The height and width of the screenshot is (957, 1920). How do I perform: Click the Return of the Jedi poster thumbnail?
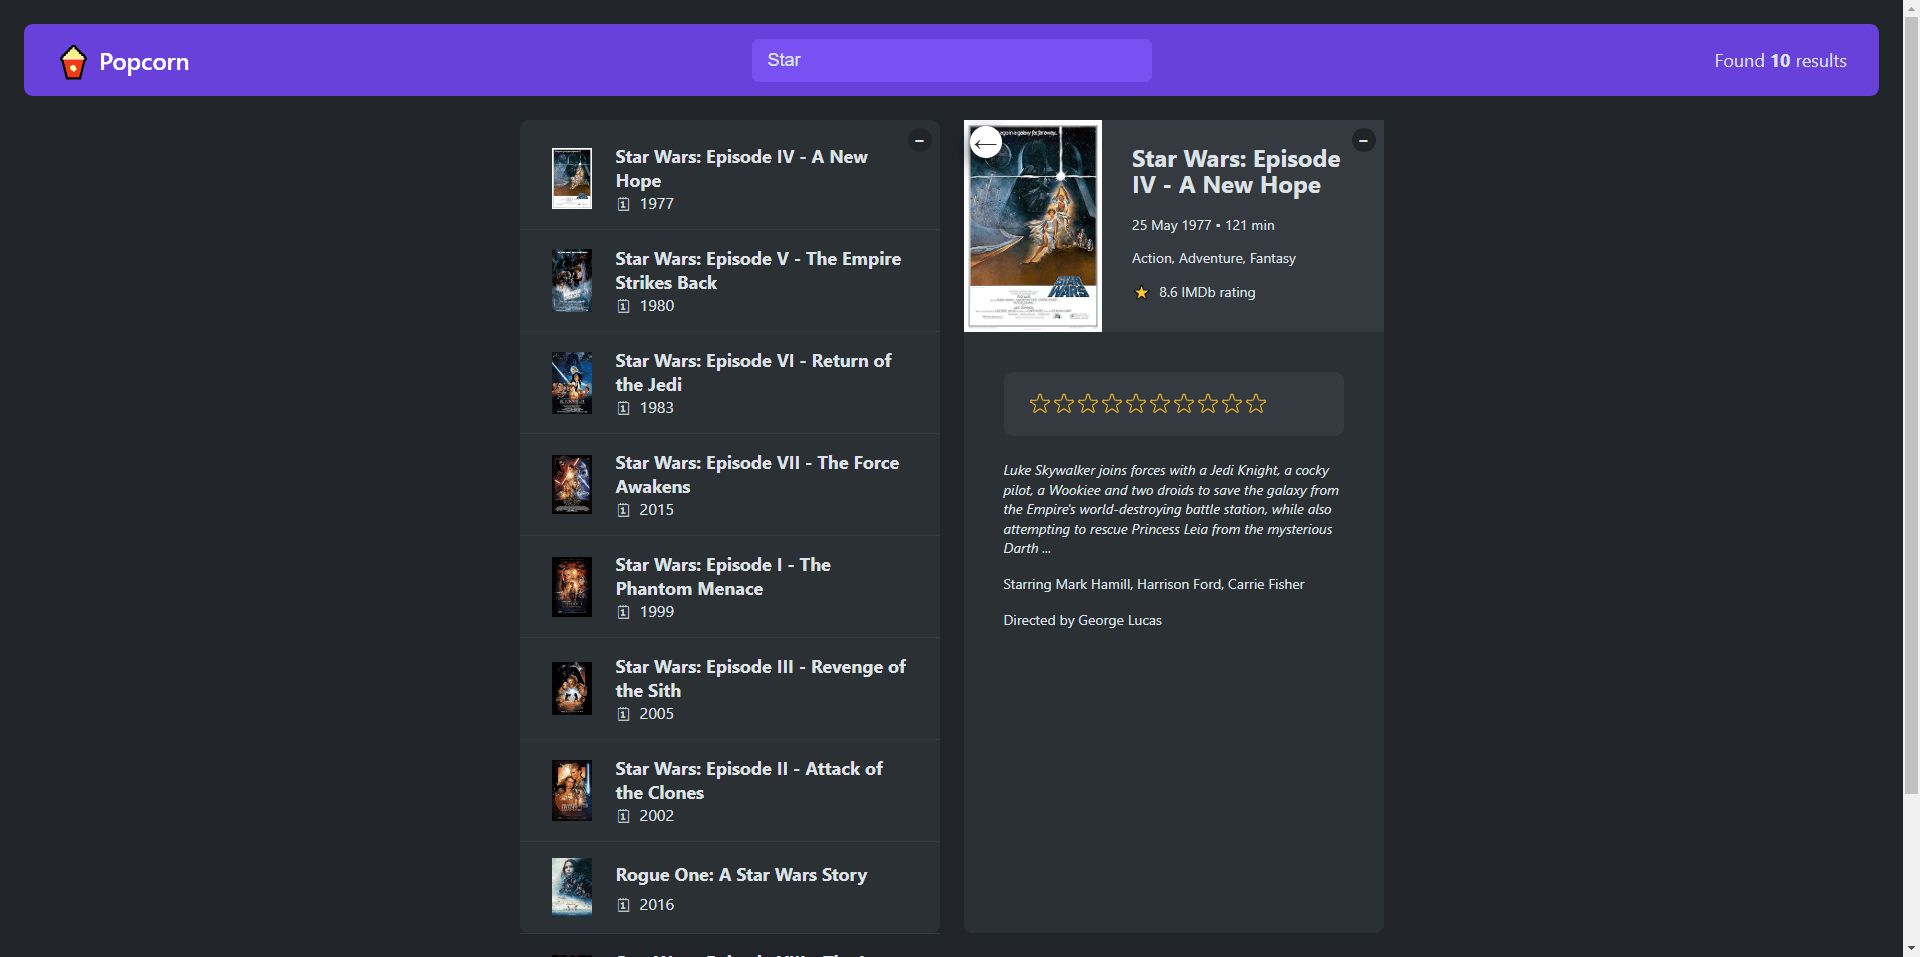(x=572, y=383)
